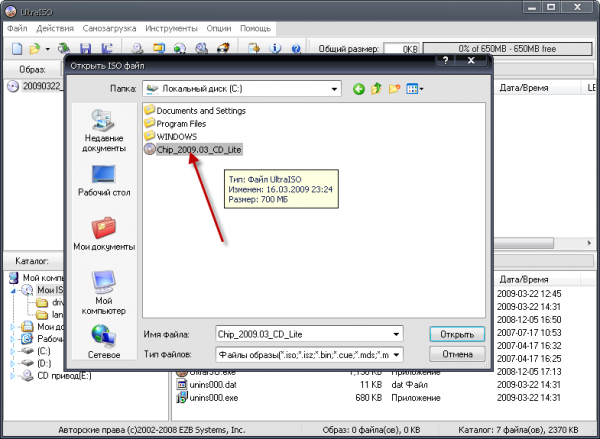Viewport: 600px width, 439px height.
Task: Select the Program Files folder
Action: 184,123
